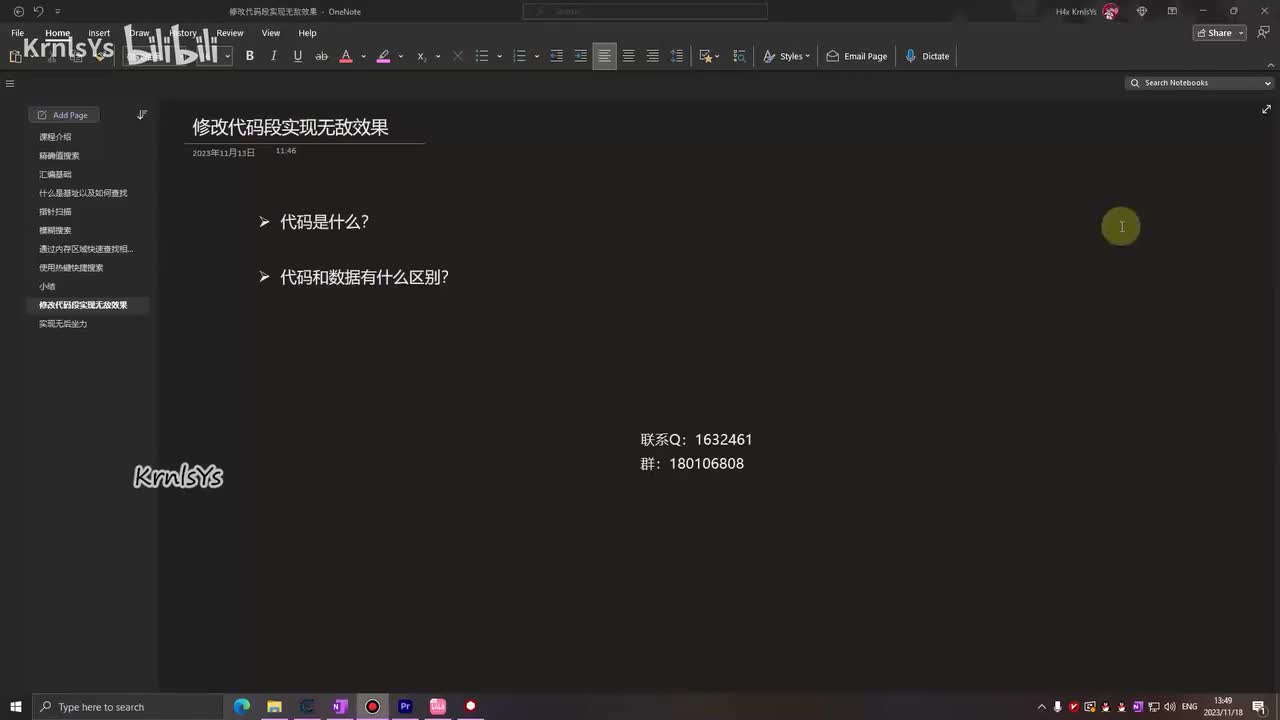This screenshot has width=1280, height=720.
Task: Click the sort pages icon
Action: click(142, 115)
